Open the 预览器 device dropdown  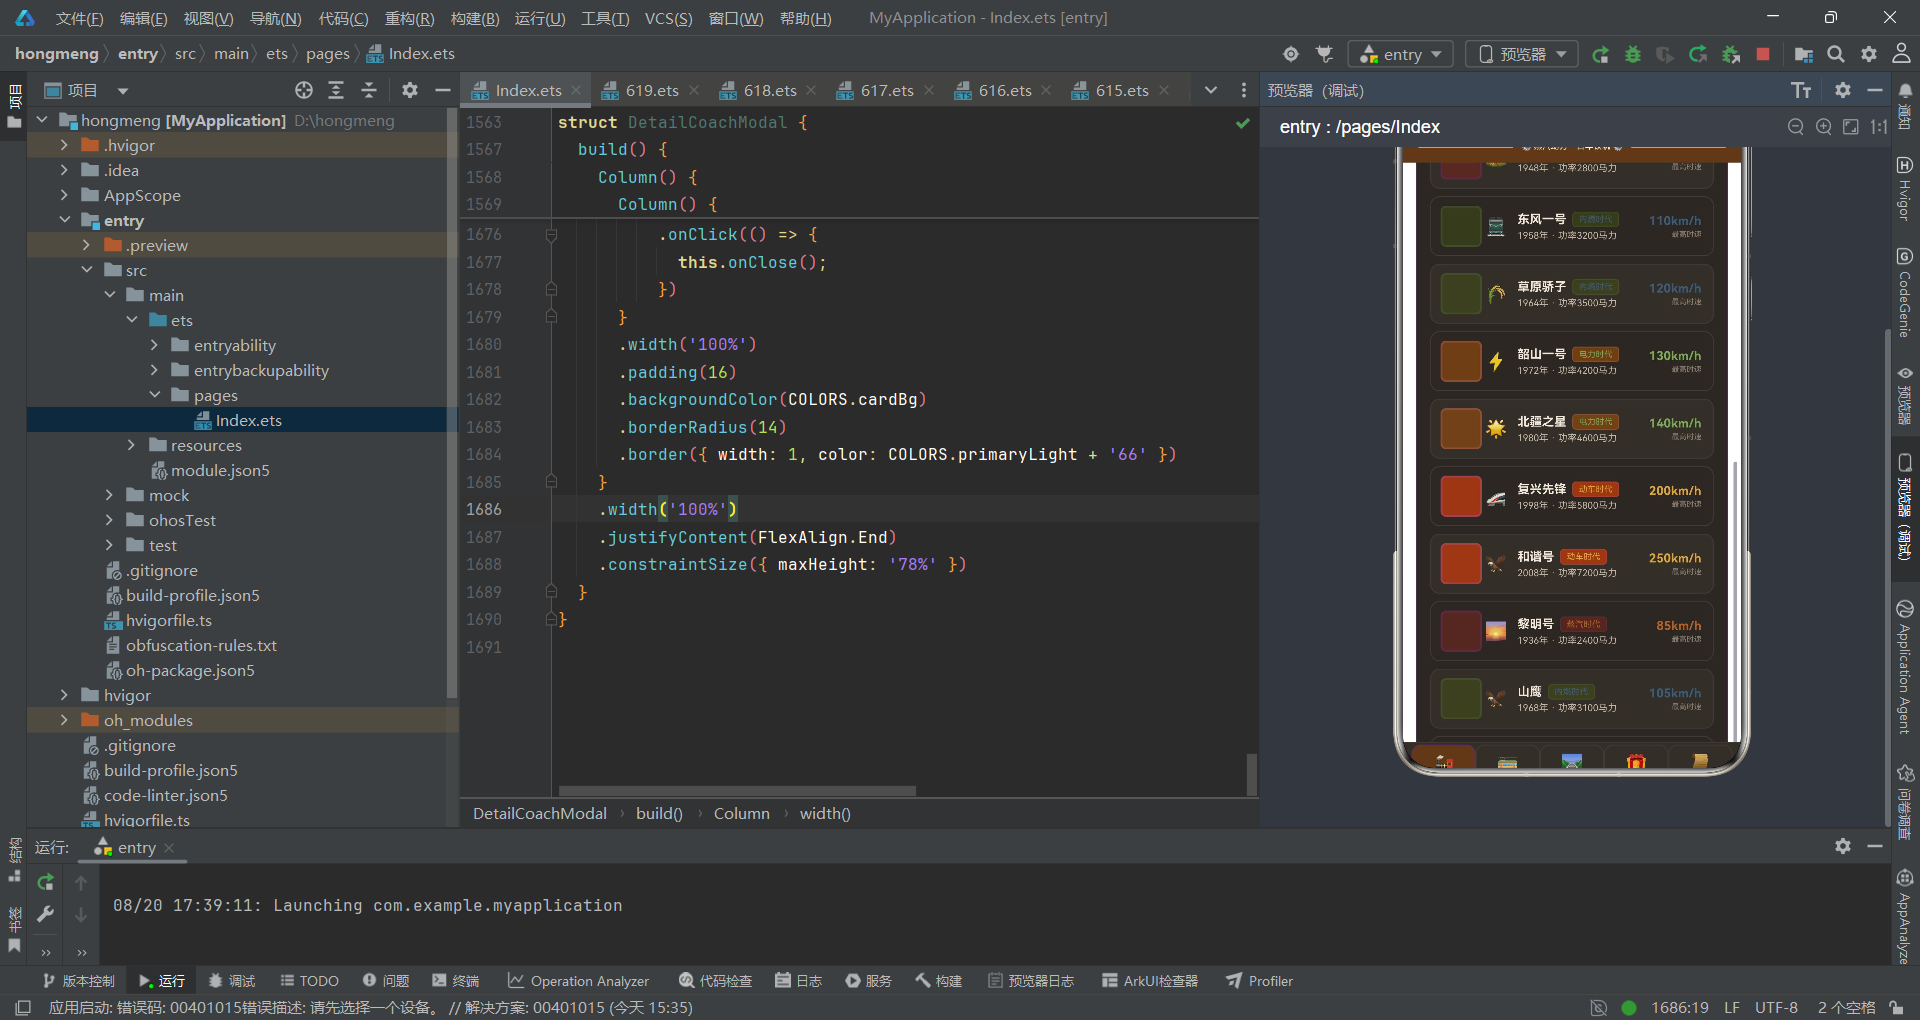[x=1522, y=54]
